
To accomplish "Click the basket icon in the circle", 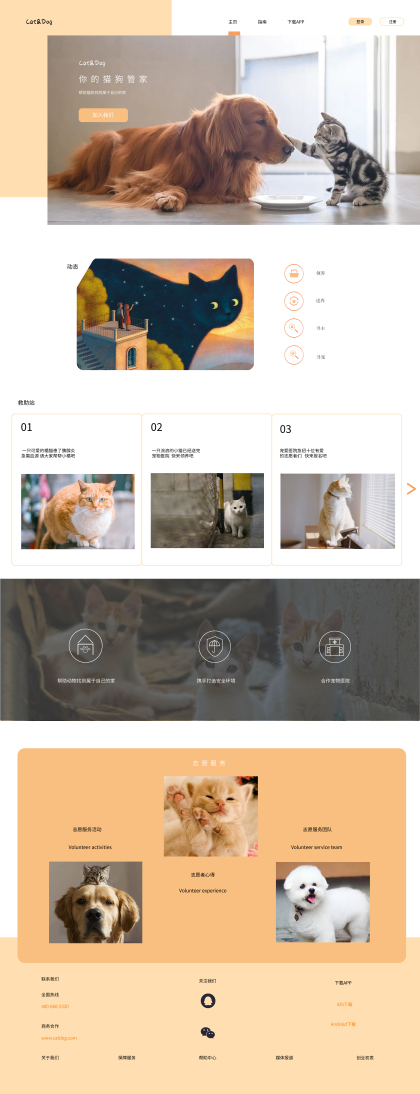I will click(x=294, y=274).
